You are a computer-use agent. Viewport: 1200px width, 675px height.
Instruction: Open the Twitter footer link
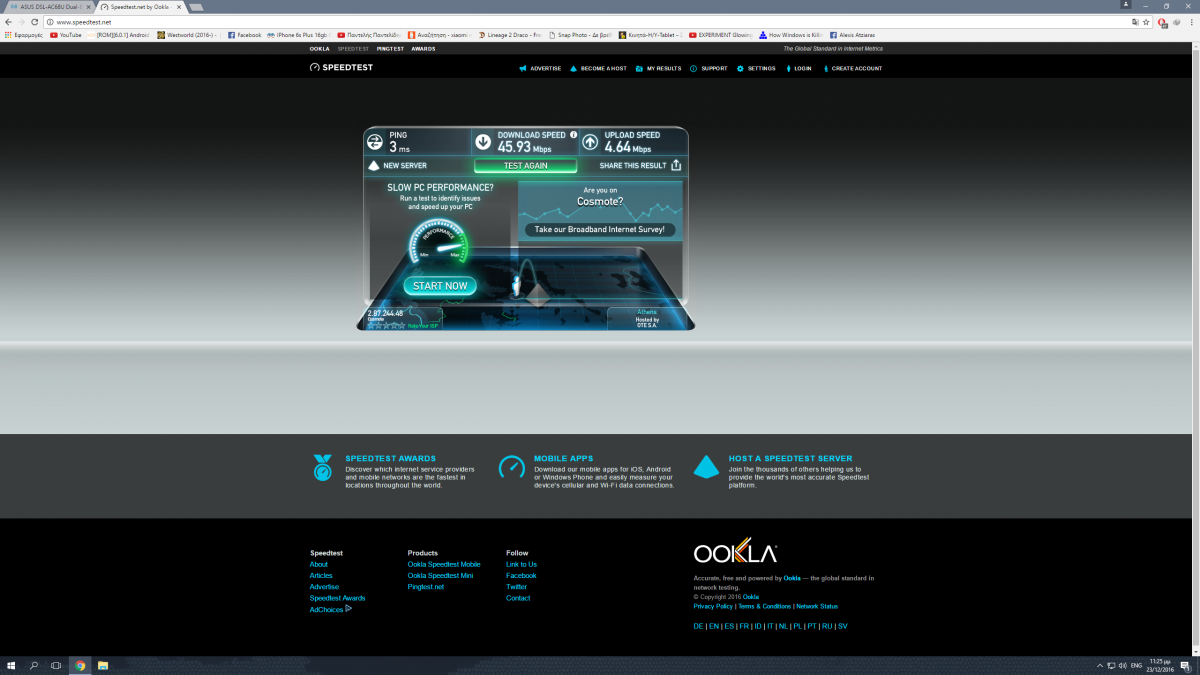(x=516, y=587)
